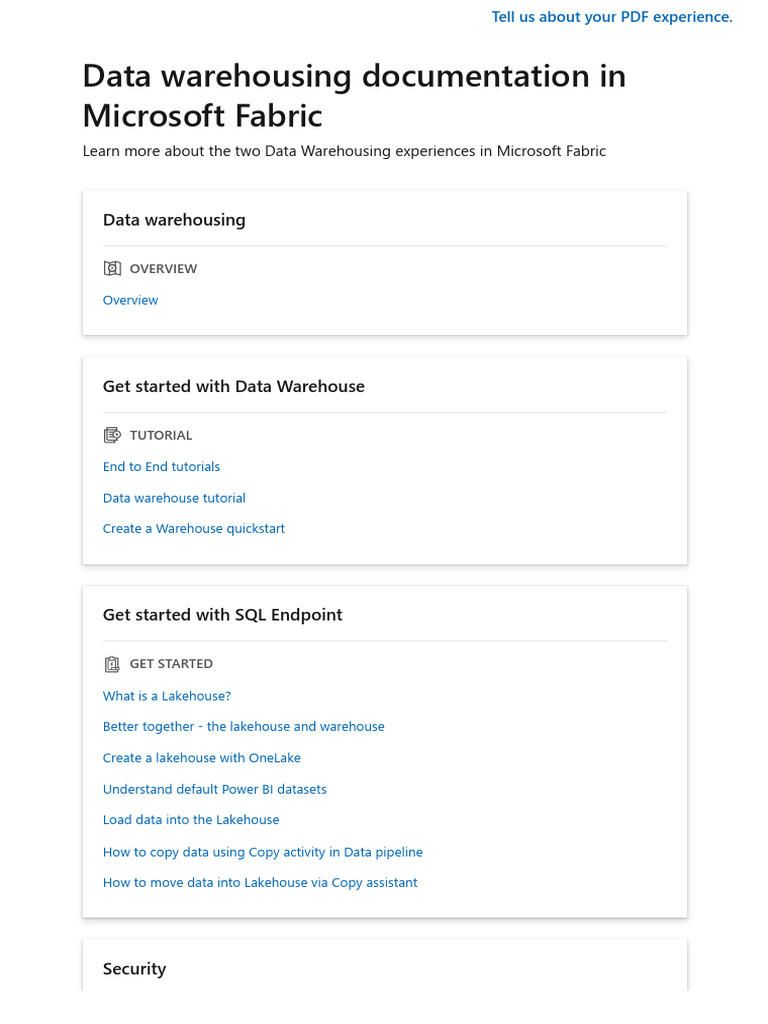Click the Tutorial section icon
Screen dimensions: 768x1024
coord(112,435)
